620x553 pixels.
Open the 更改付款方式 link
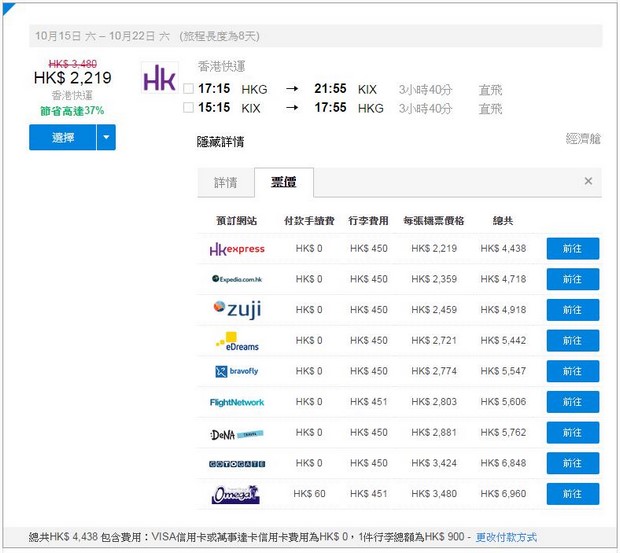[506, 537]
